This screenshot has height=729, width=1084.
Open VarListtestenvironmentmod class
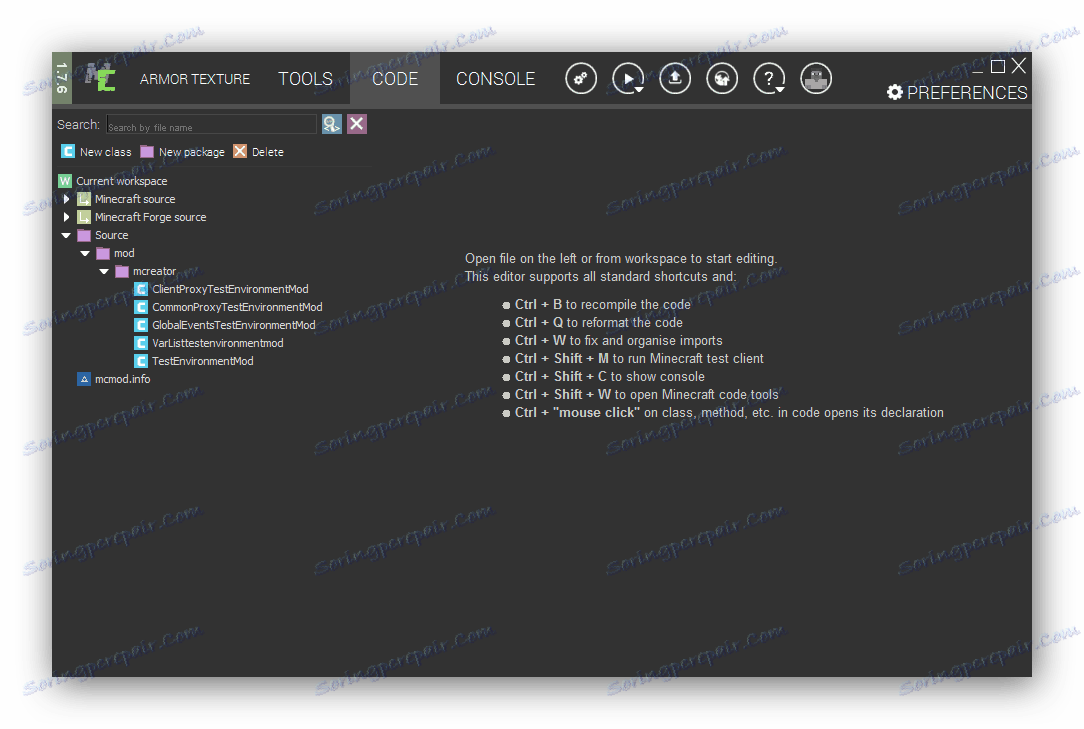pyautogui.click(x=218, y=343)
